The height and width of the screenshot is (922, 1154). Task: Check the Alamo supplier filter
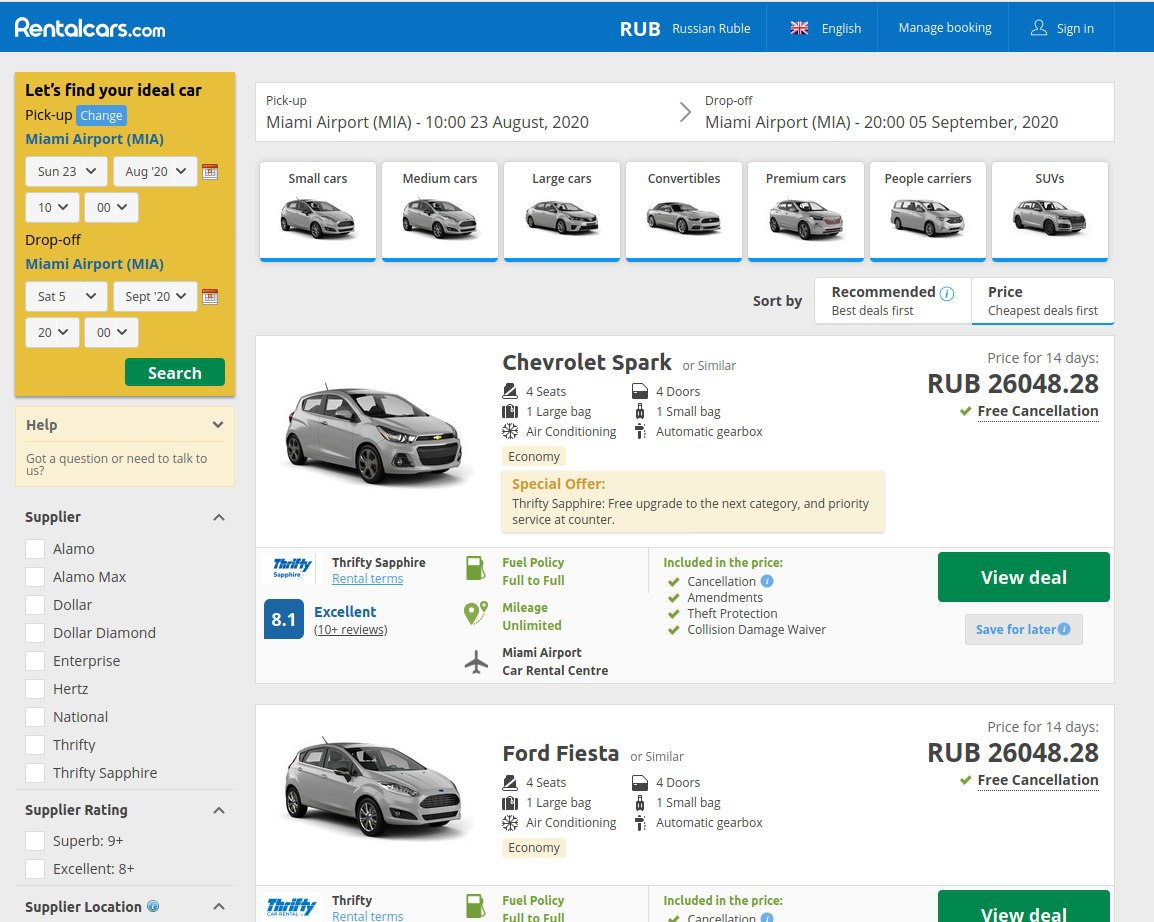click(35, 549)
